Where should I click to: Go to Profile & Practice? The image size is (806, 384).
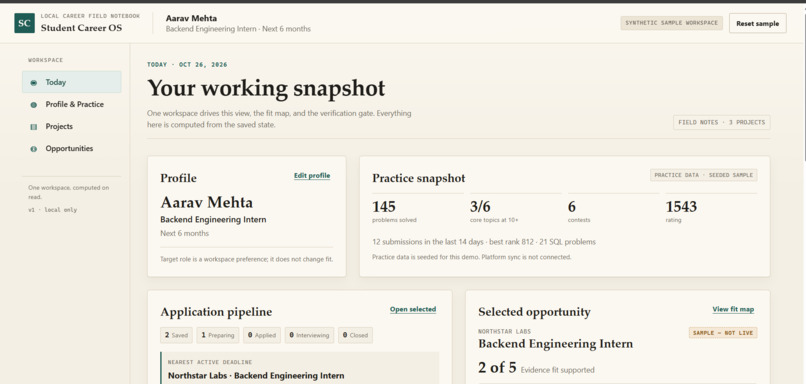click(71, 104)
